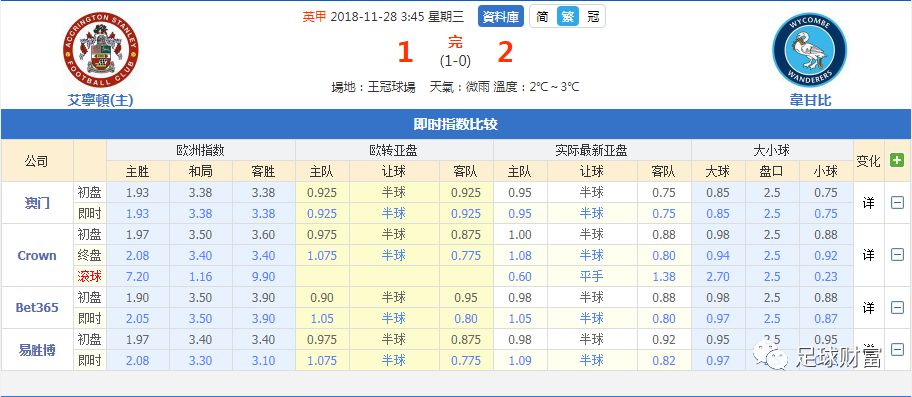Open the Bet365 company link
912x397 pixels.
37,307
